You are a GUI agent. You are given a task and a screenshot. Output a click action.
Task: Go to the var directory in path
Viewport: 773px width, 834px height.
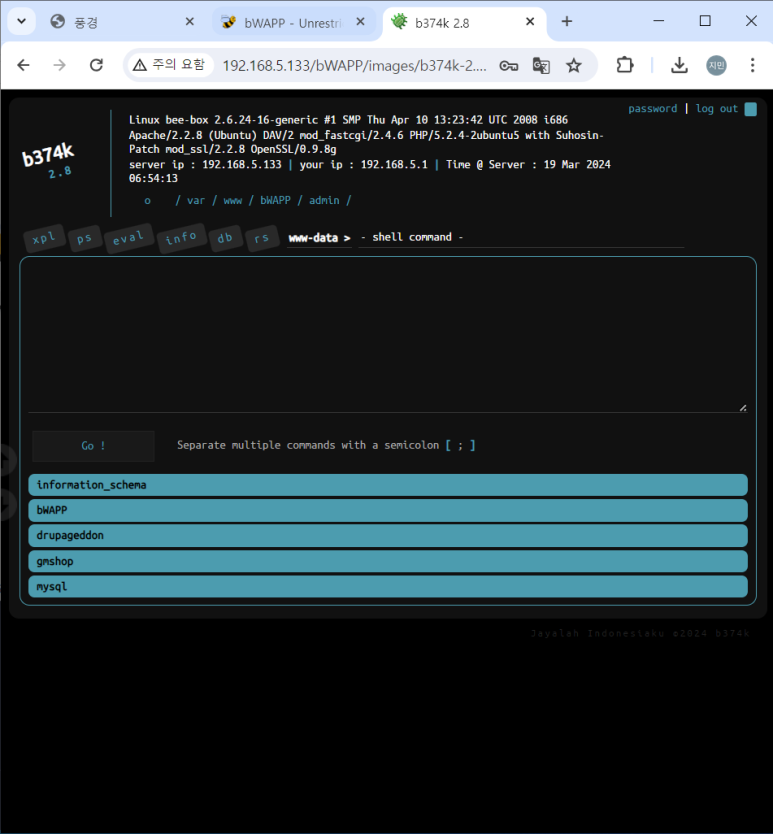[195, 201]
